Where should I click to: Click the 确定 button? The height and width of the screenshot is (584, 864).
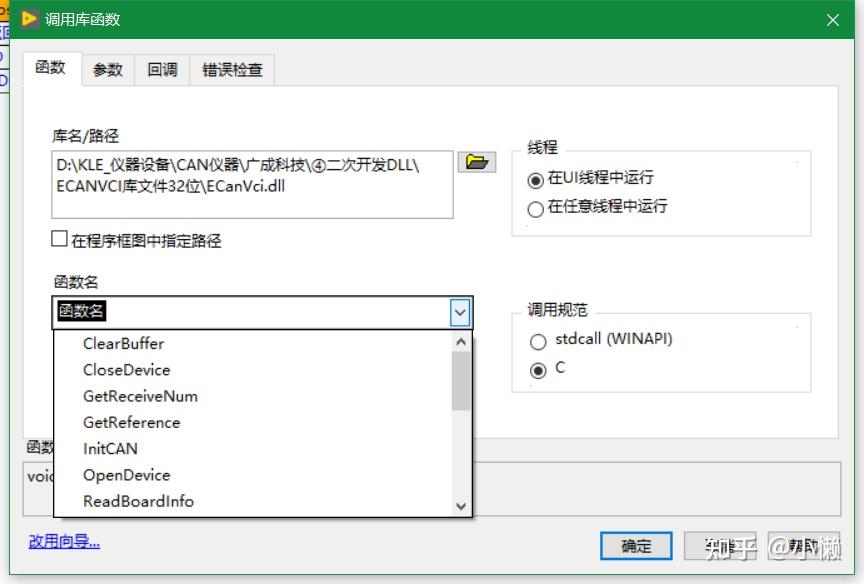tap(635, 546)
